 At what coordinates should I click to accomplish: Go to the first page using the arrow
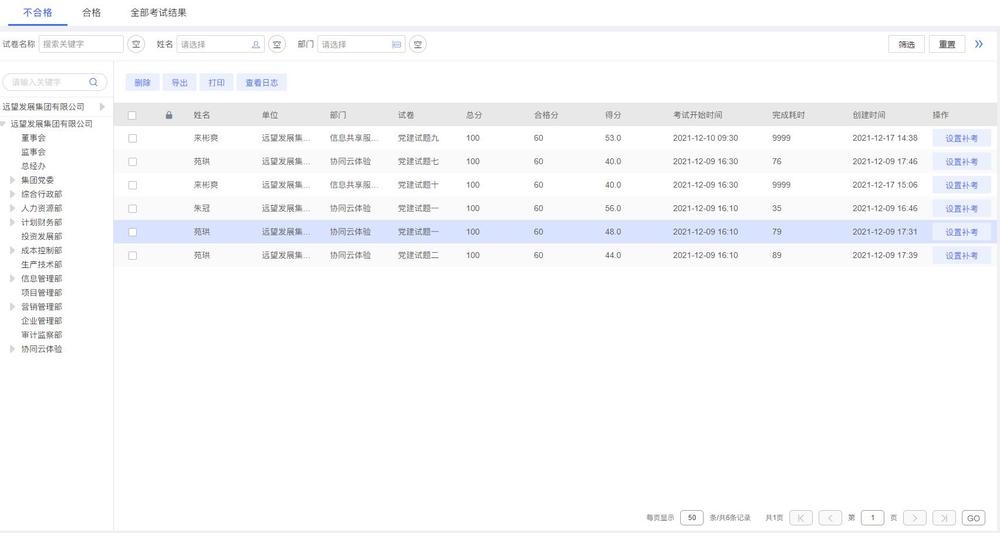tap(801, 518)
